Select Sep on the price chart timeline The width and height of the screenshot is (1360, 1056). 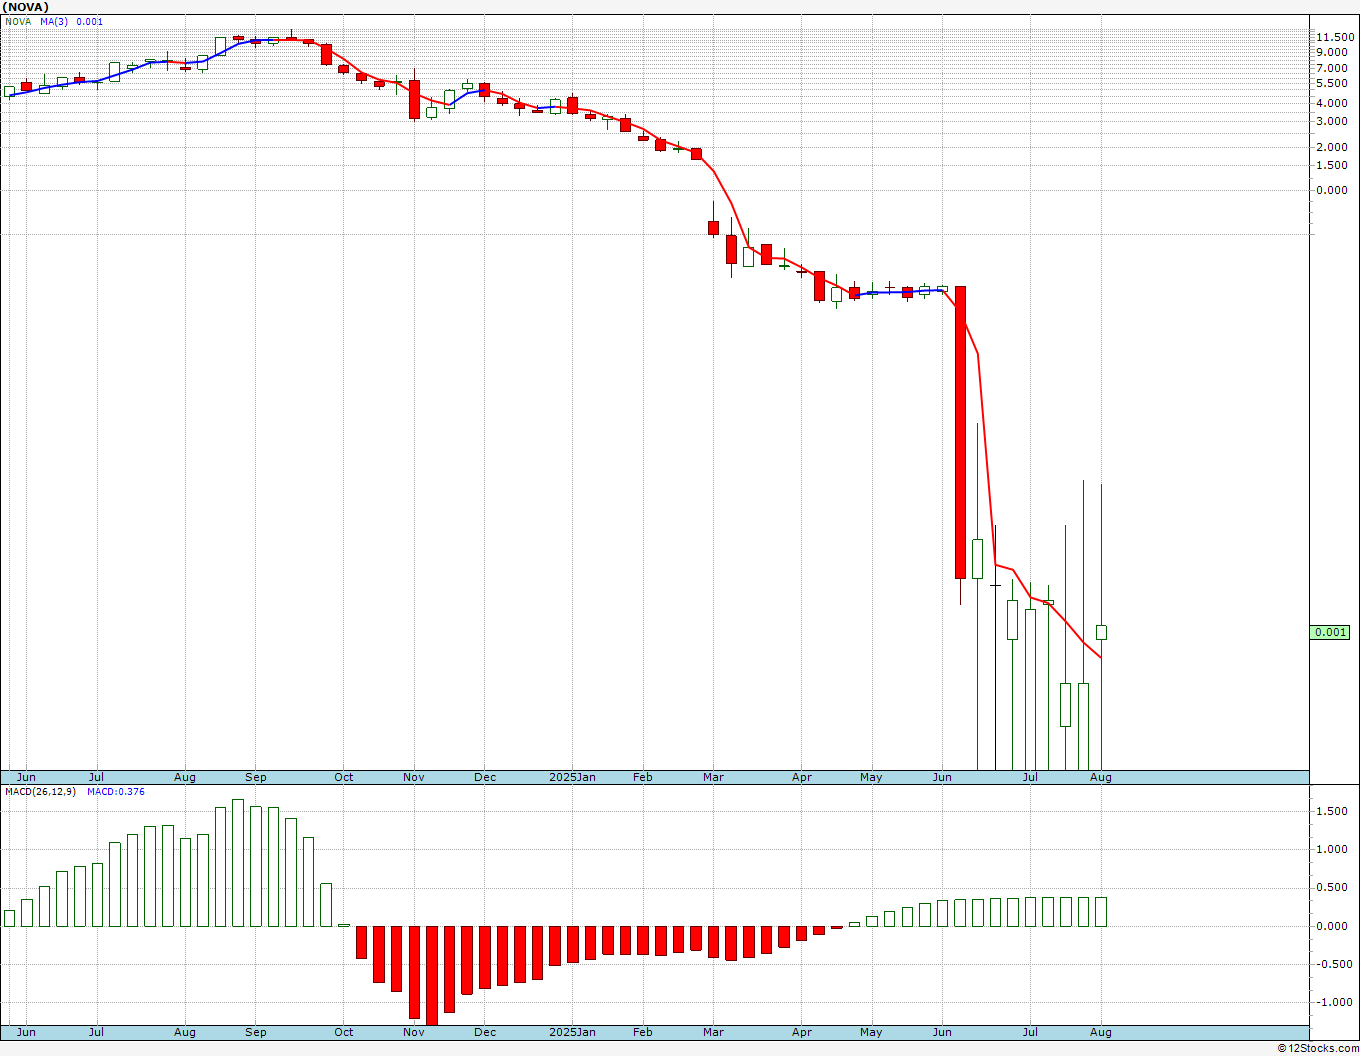point(256,777)
